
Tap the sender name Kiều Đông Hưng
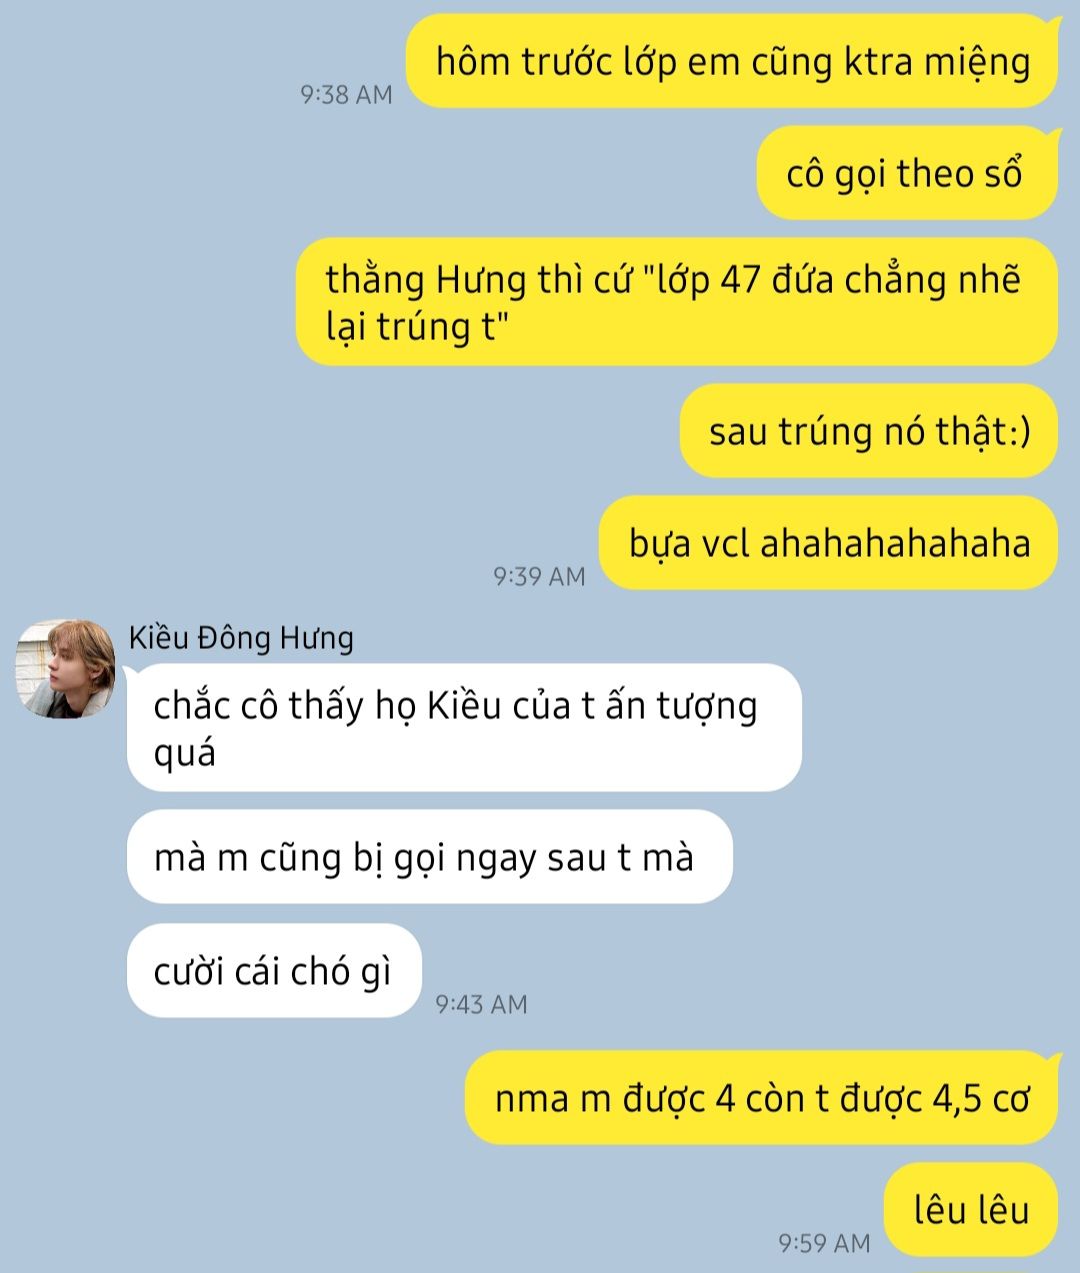(x=241, y=638)
